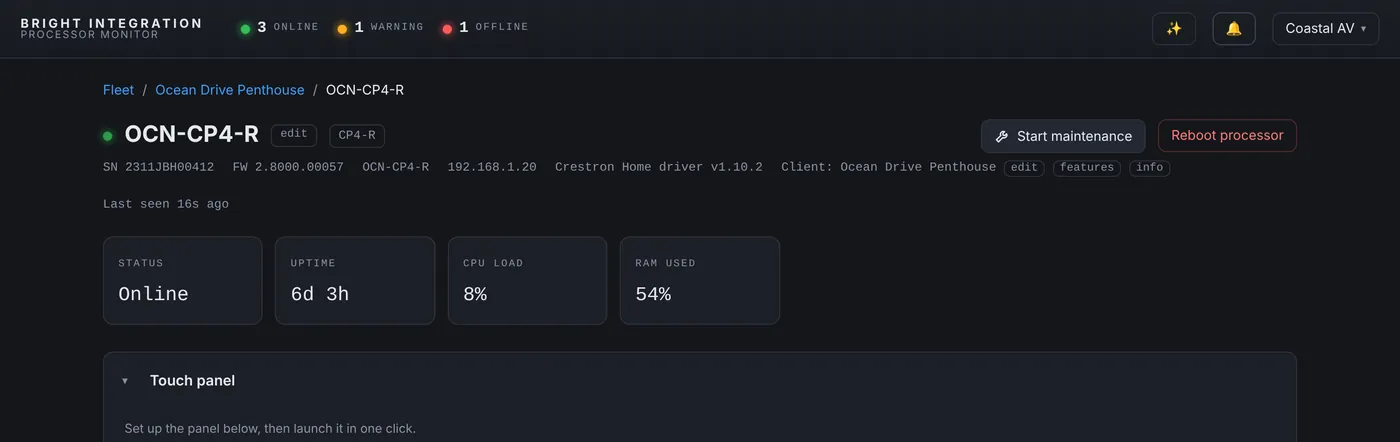
Task: Go to the Fleet breadcrumb link
Action: click(118, 90)
